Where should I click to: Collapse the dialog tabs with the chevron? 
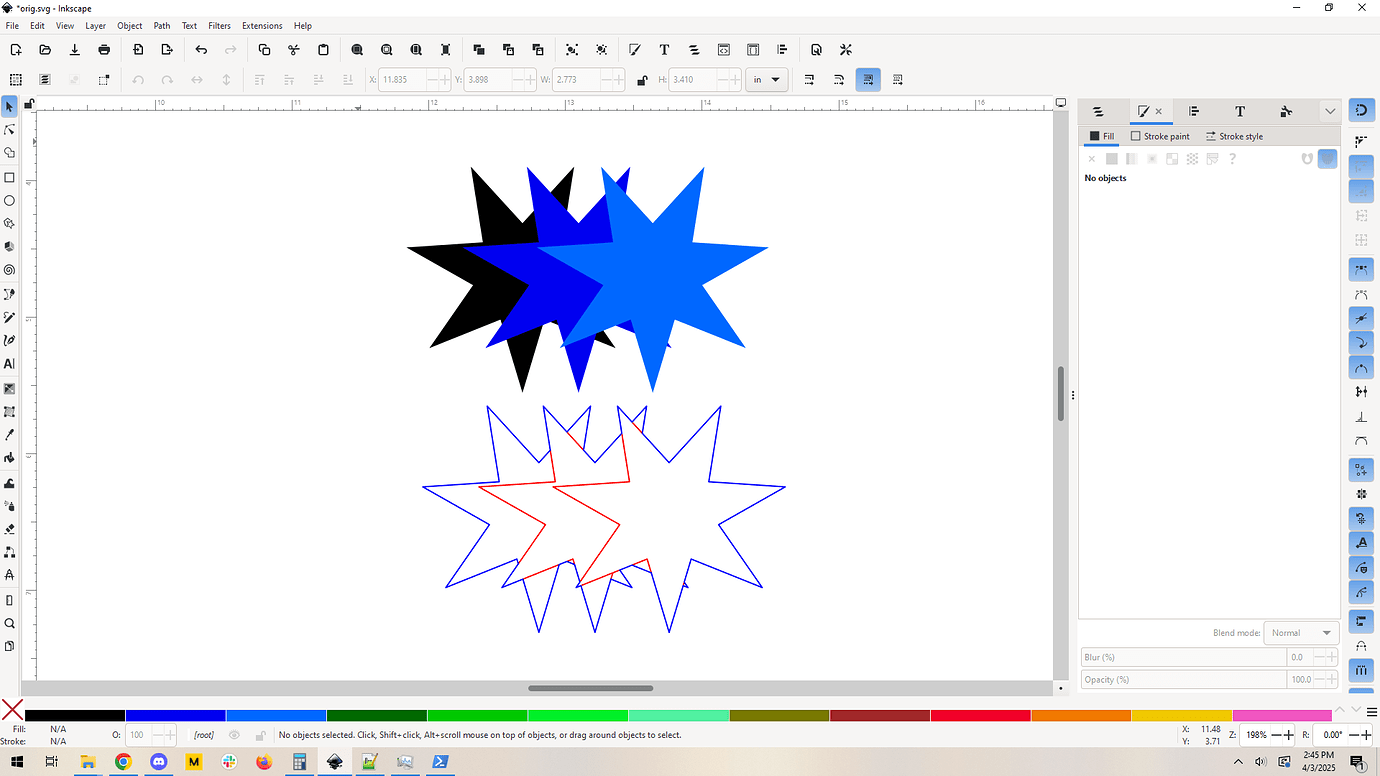(1330, 111)
